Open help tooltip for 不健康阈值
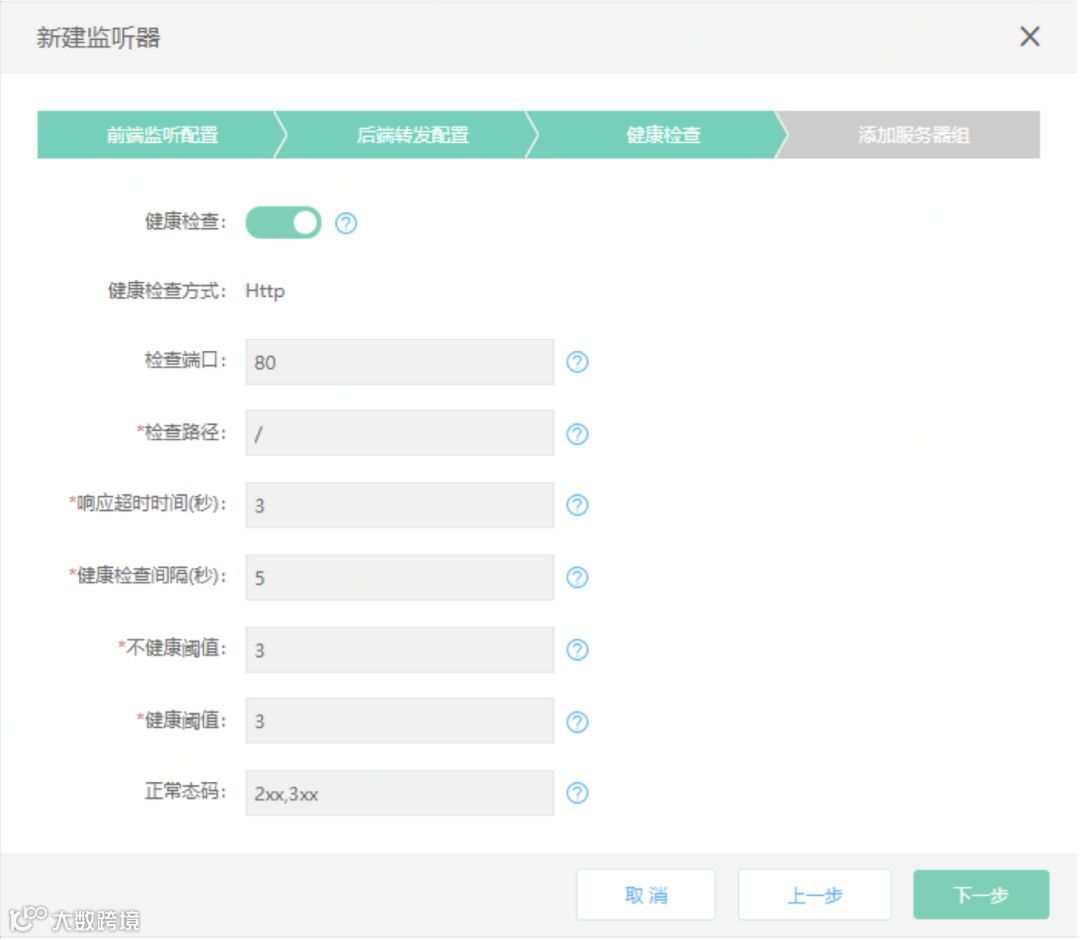Screen dimensions: 1080x940 tap(577, 649)
